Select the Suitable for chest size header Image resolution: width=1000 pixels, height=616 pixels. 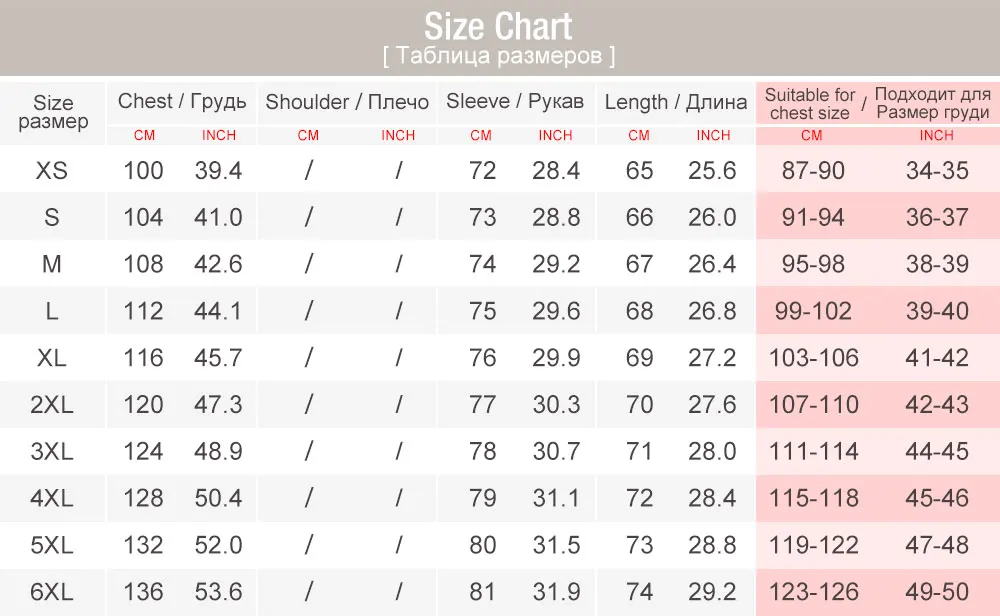(x=810, y=103)
